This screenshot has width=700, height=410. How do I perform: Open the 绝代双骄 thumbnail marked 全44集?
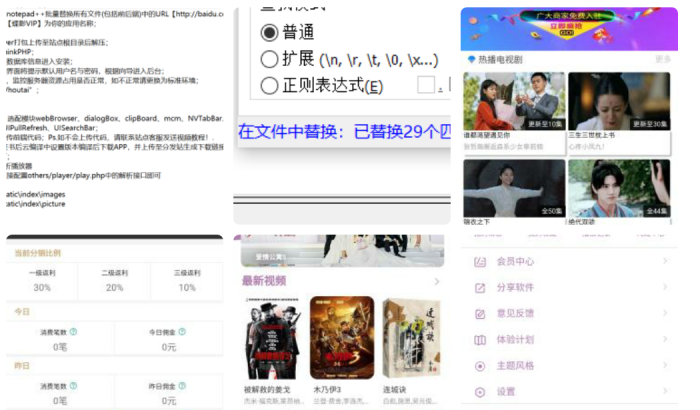(619, 188)
